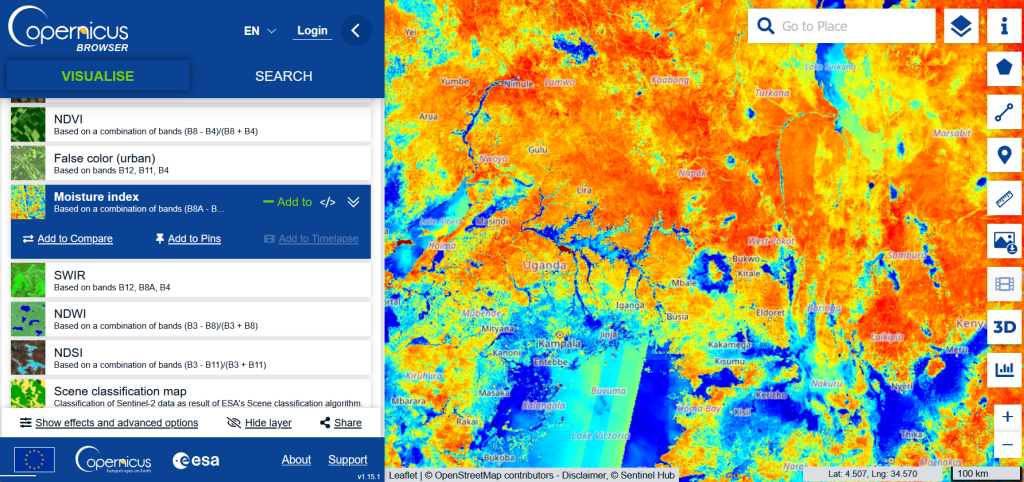Activate the point of interest marker tool
1024x482 pixels.
coord(1004,156)
